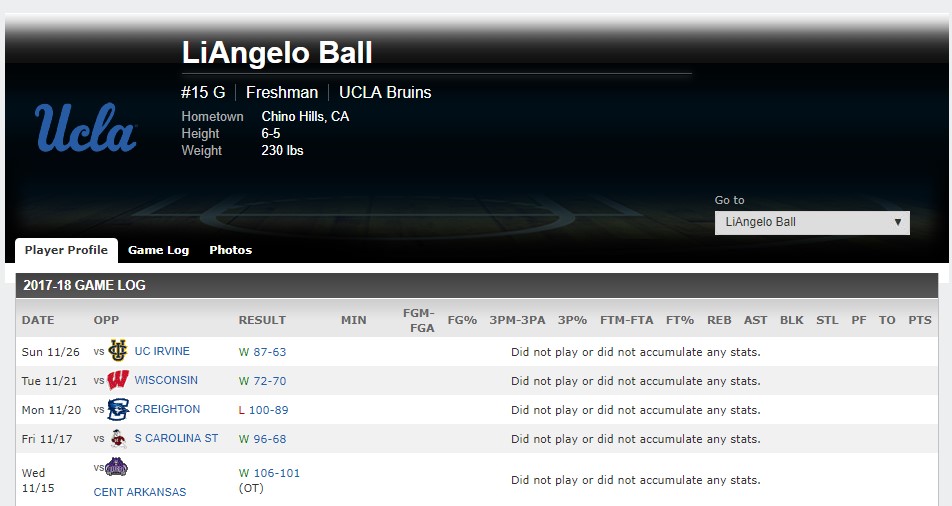The height and width of the screenshot is (506, 952).
Task: Select the Player Profile tab
Action: pyautogui.click(x=66, y=250)
